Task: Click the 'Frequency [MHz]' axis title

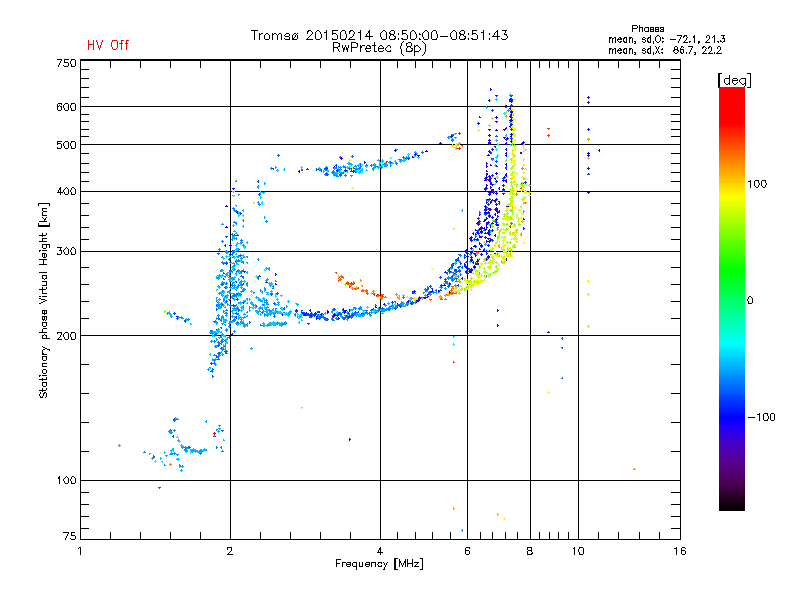Action: pos(379,564)
